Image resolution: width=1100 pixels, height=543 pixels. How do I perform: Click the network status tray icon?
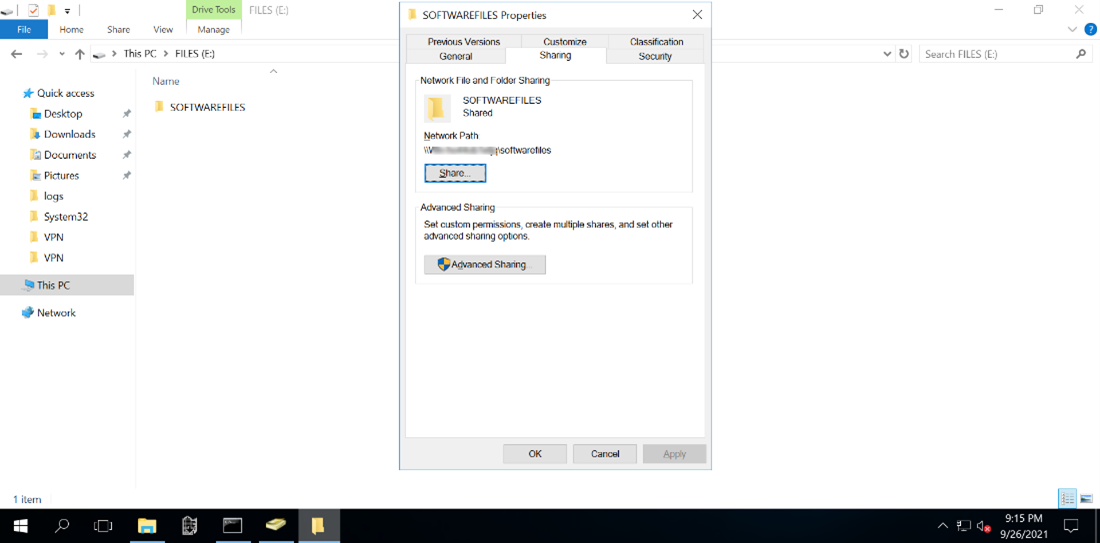point(965,525)
